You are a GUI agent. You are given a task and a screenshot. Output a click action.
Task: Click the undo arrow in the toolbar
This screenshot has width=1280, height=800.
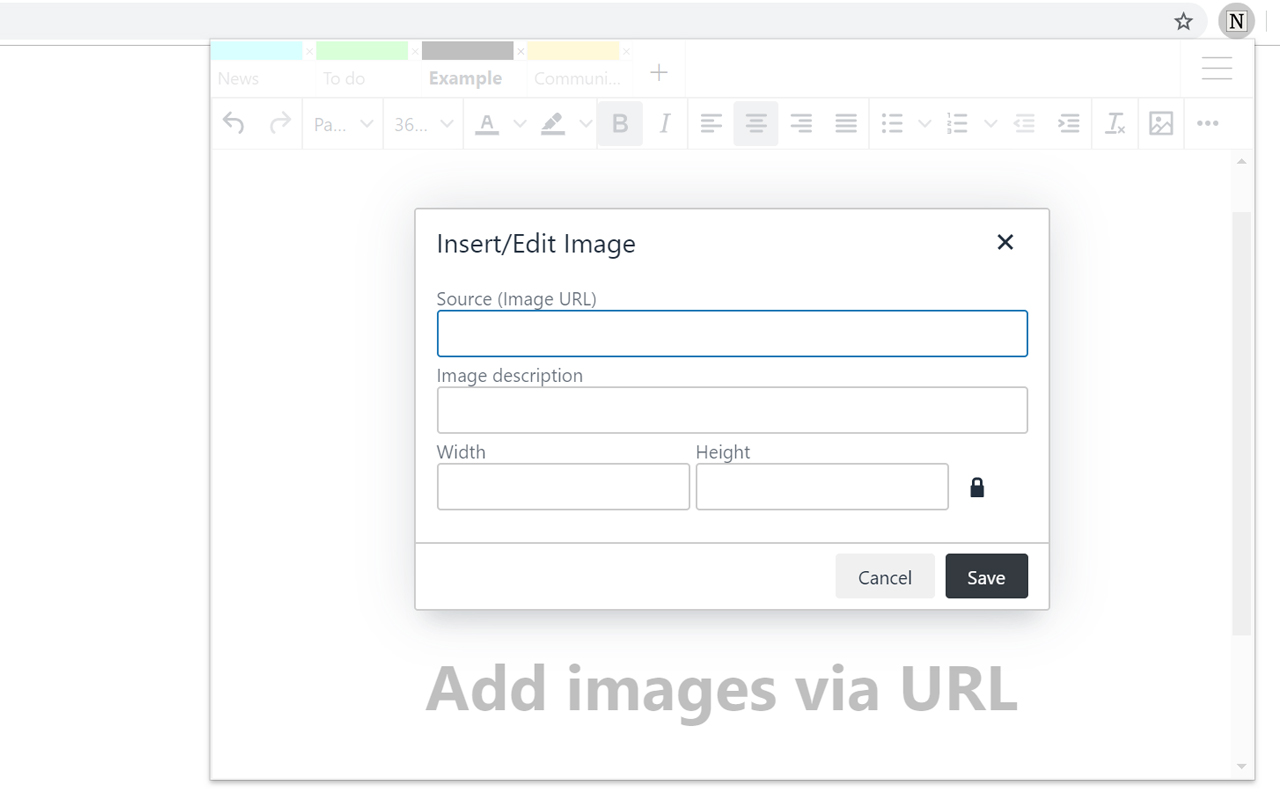[233, 123]
